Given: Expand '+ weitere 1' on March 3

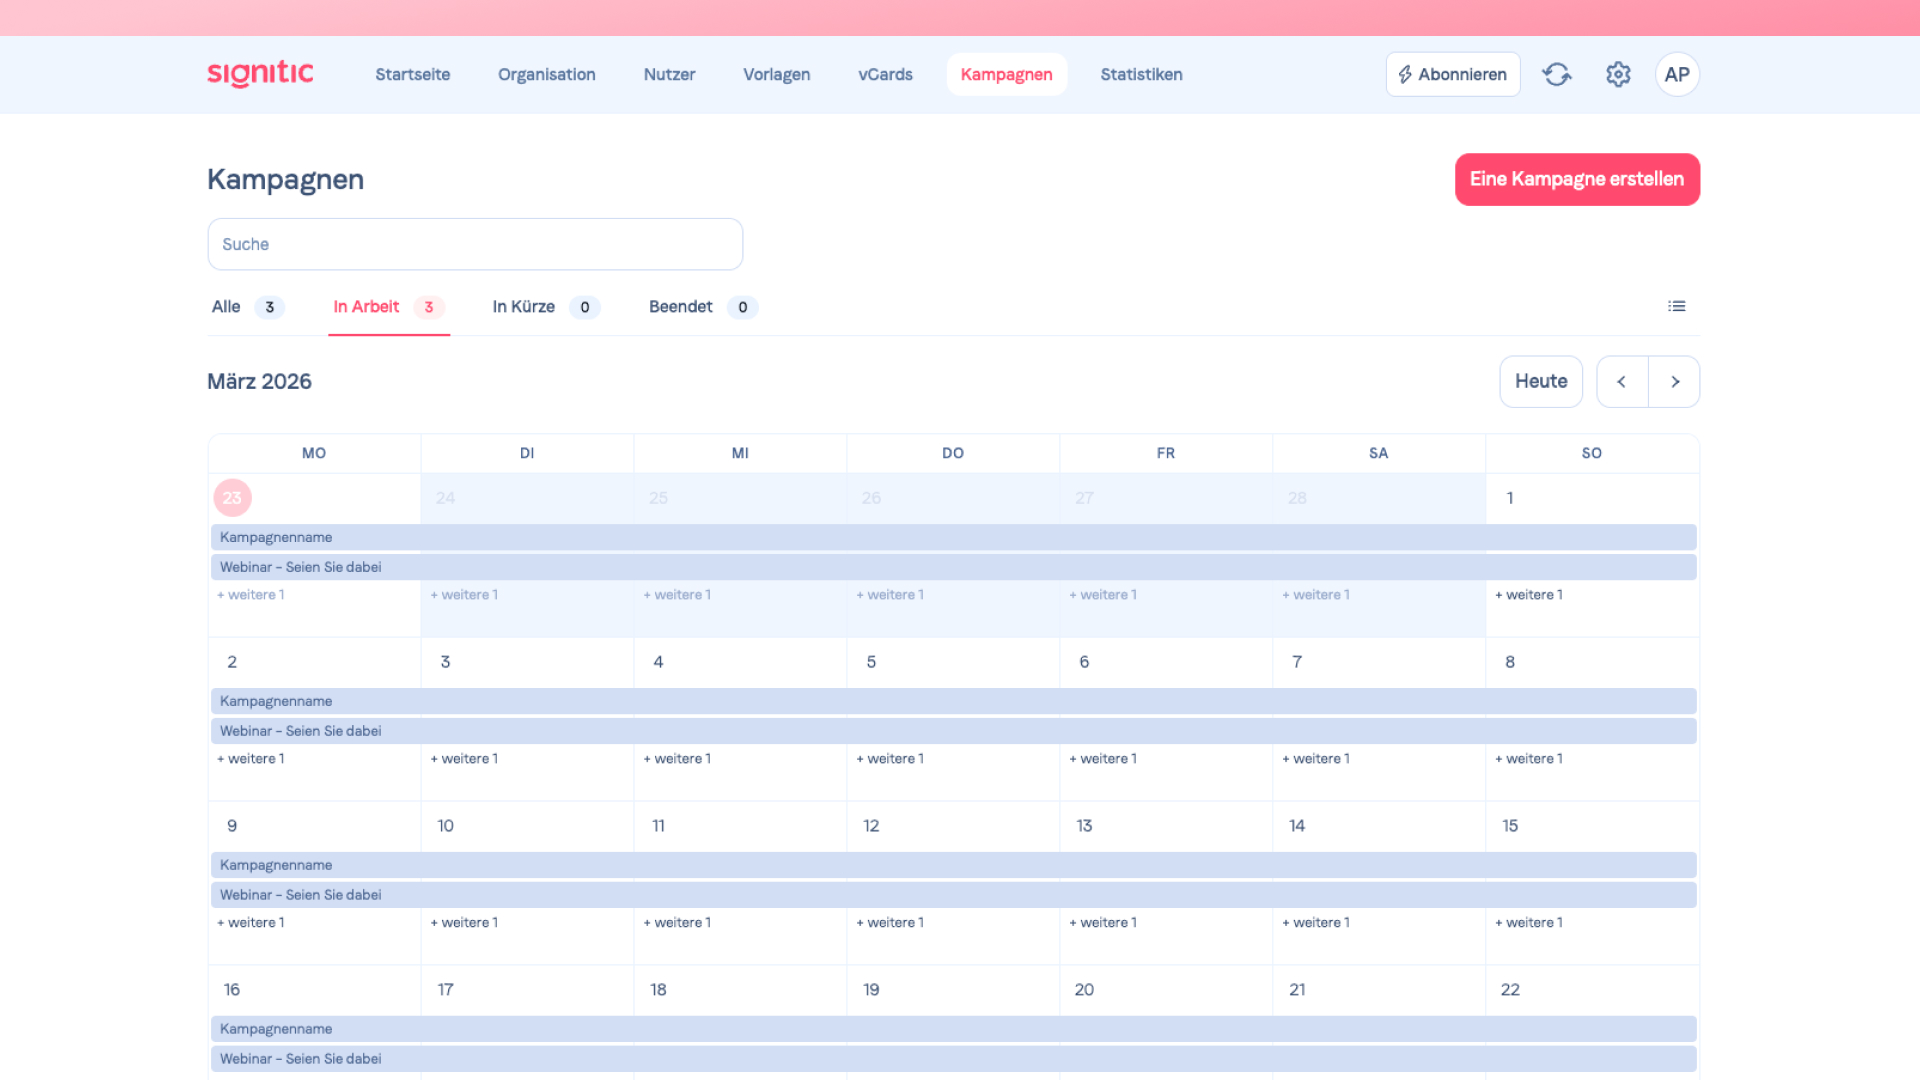Looking at the screenshot, I should pyautogui.click(x=464, y=759).
